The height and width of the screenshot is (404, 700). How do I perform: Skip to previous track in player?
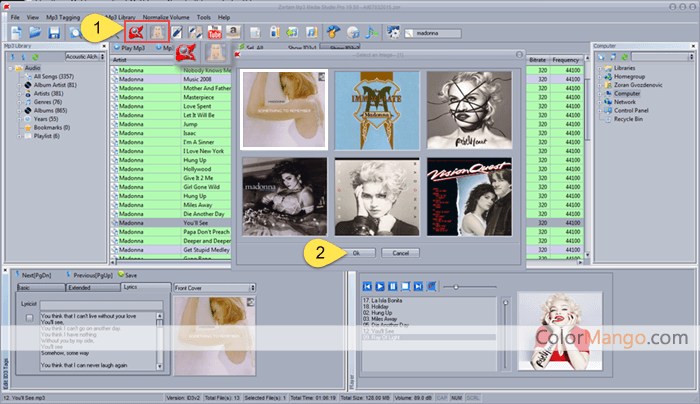click(367, 287)
